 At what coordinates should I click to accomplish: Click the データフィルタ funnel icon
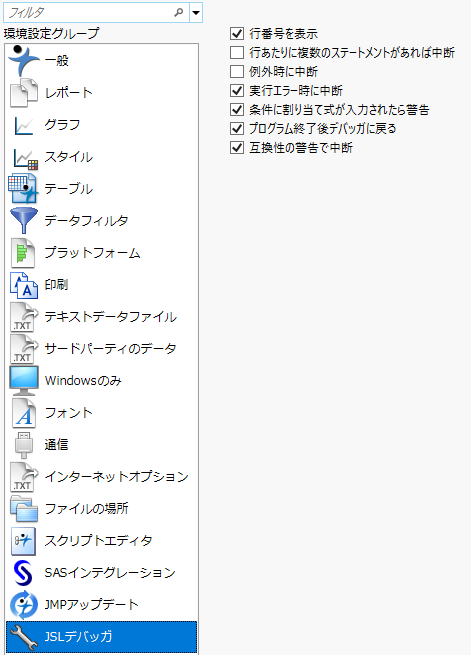click(x=24, y=221)
